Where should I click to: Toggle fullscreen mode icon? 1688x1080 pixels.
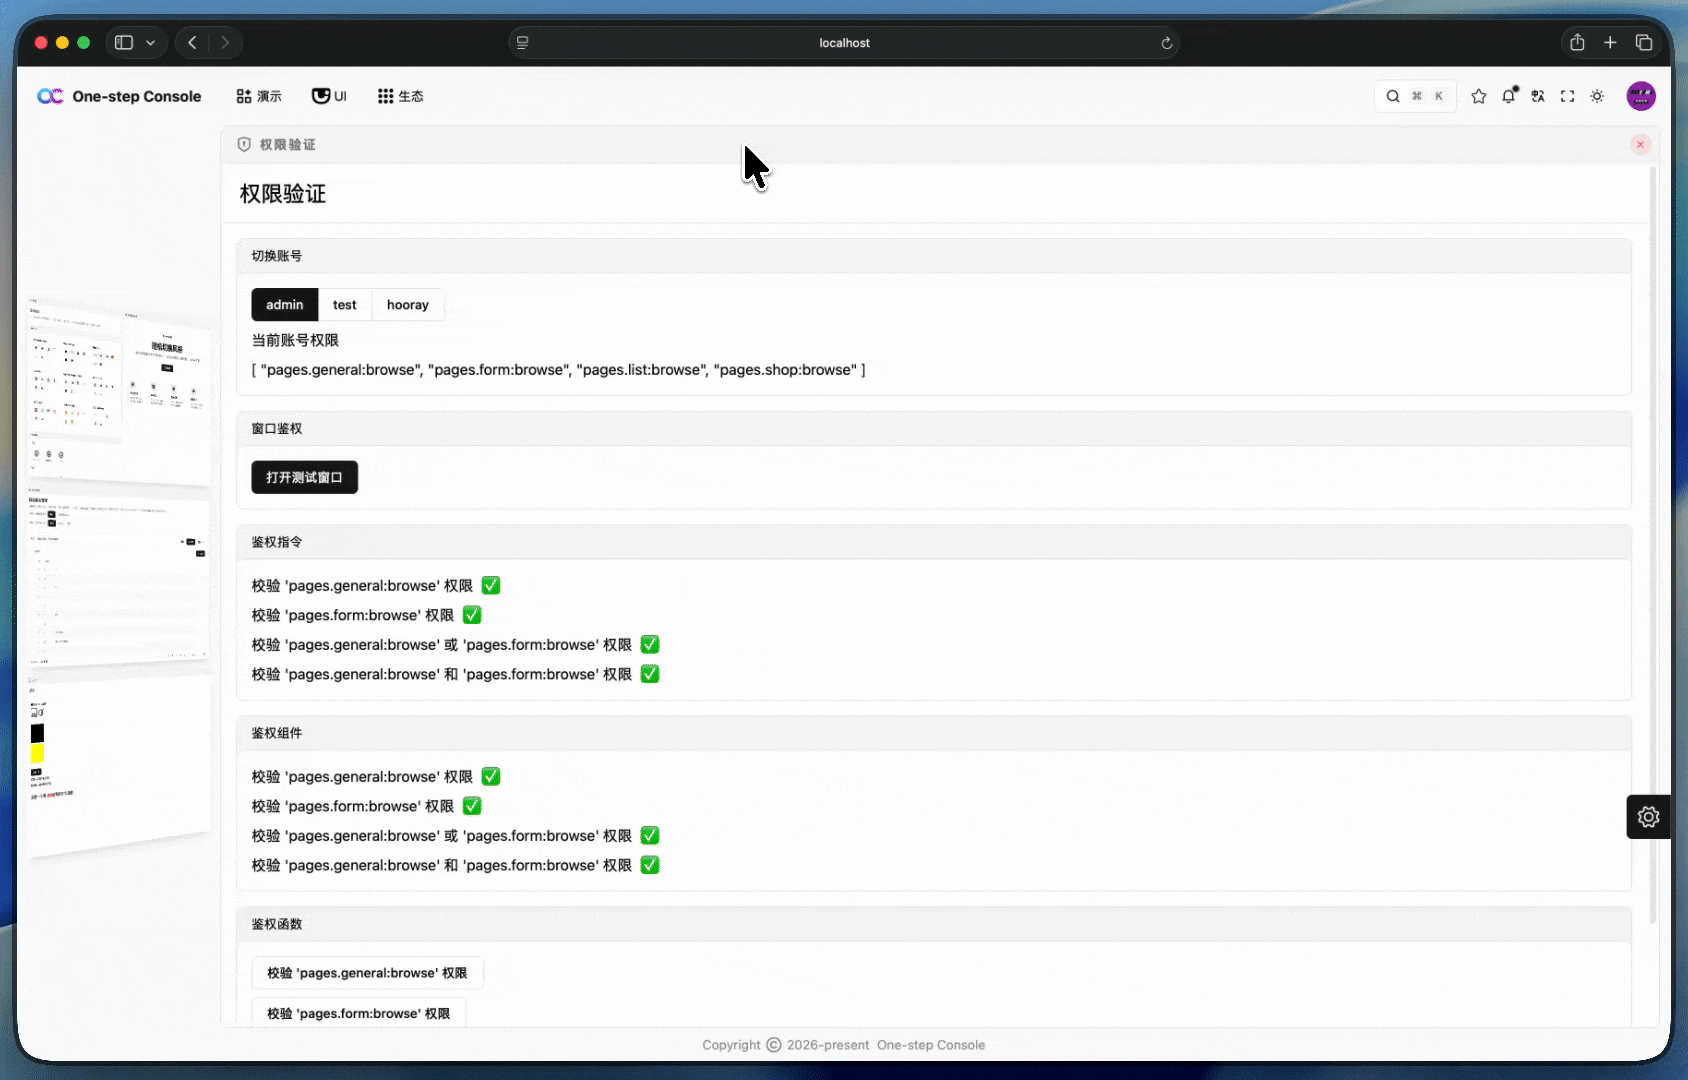coord(1568,96)
